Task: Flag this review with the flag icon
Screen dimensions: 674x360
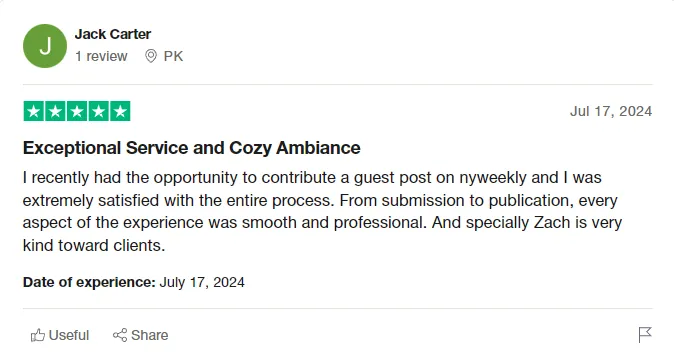Action: tap(645, 335)
